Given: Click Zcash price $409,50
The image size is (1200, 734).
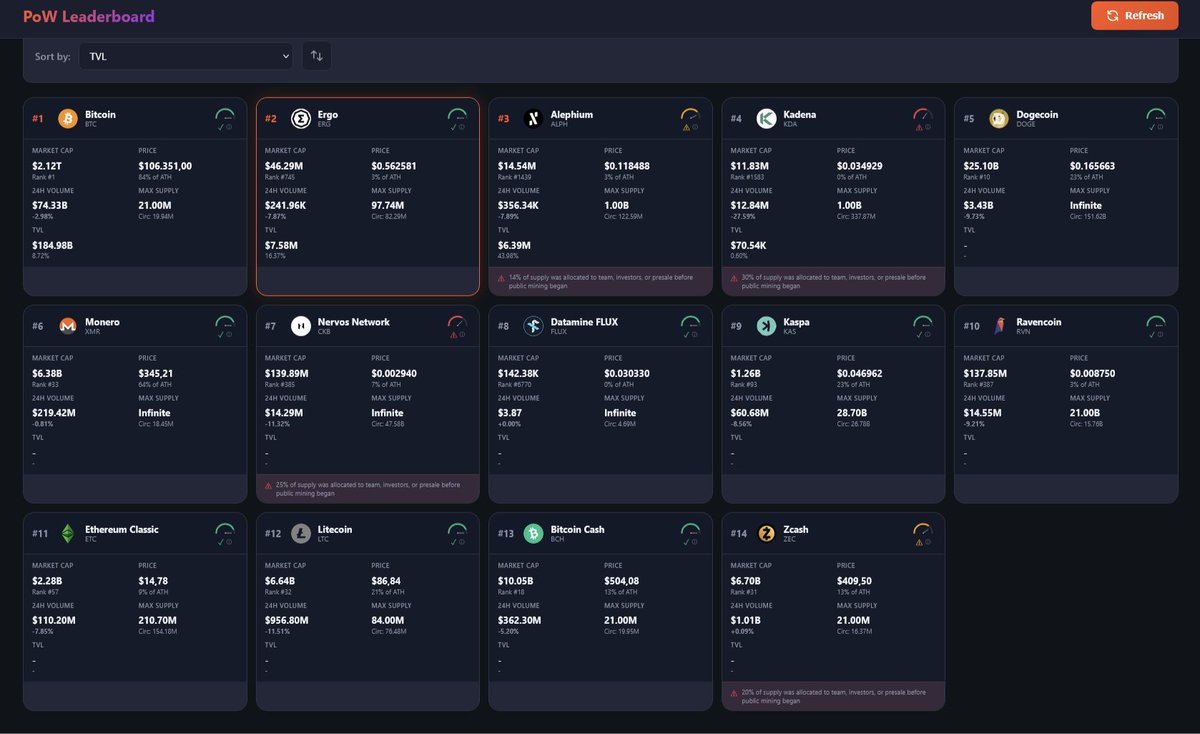Looking at the screenshot, I should click(854, 580).
